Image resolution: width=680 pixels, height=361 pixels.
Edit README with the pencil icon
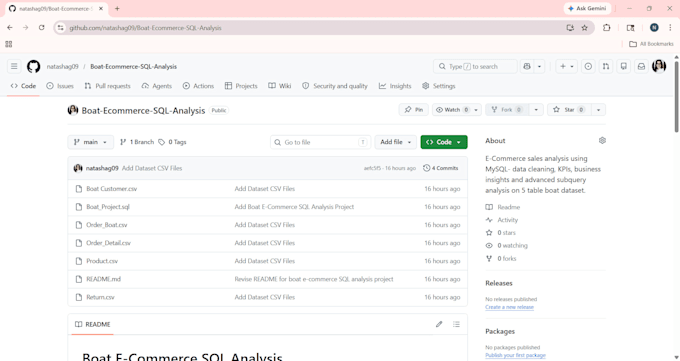439,324
